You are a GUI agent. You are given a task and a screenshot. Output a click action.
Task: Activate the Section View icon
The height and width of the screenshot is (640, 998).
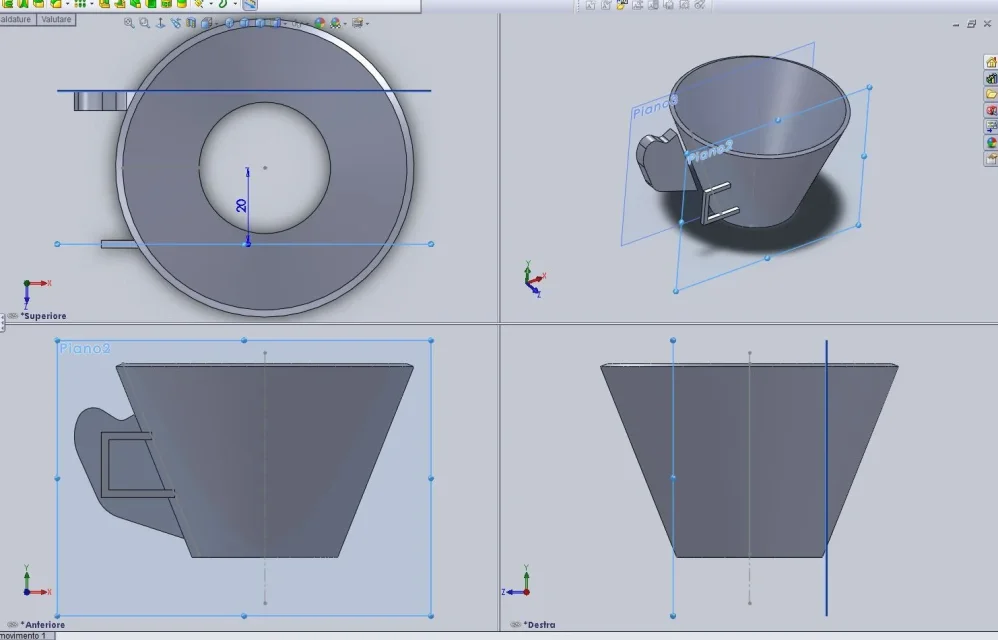(191, 23)
